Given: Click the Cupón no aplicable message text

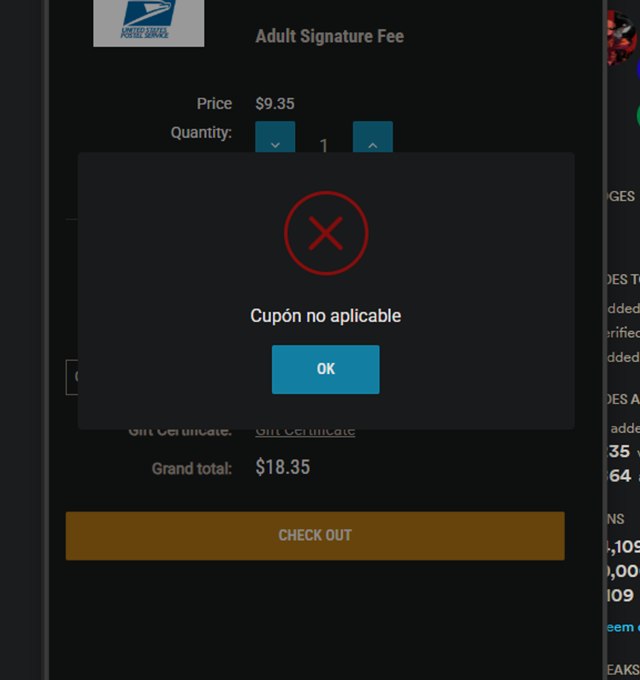Looking at the screenshot, I should tap(326, 316).
